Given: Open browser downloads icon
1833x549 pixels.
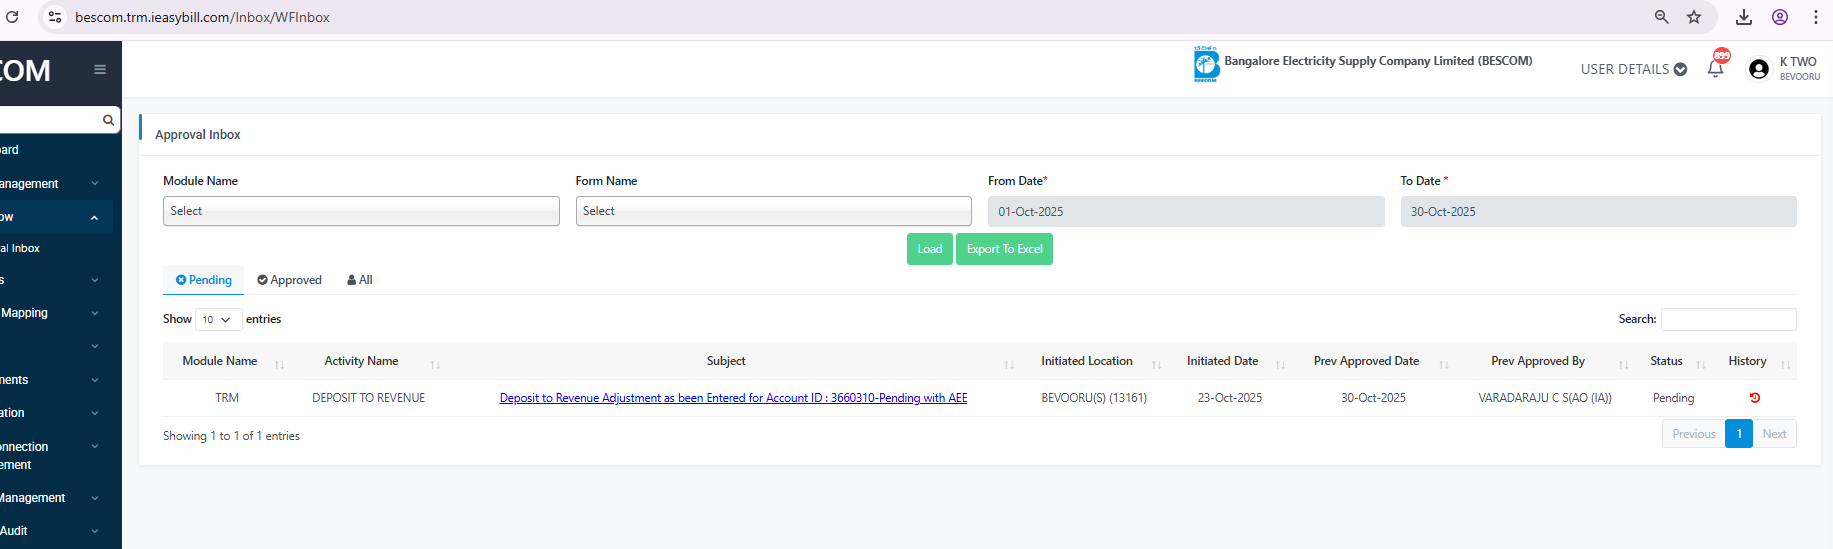Looking at the screenshot, I should pyautogui.click(x=1744, y=17).
